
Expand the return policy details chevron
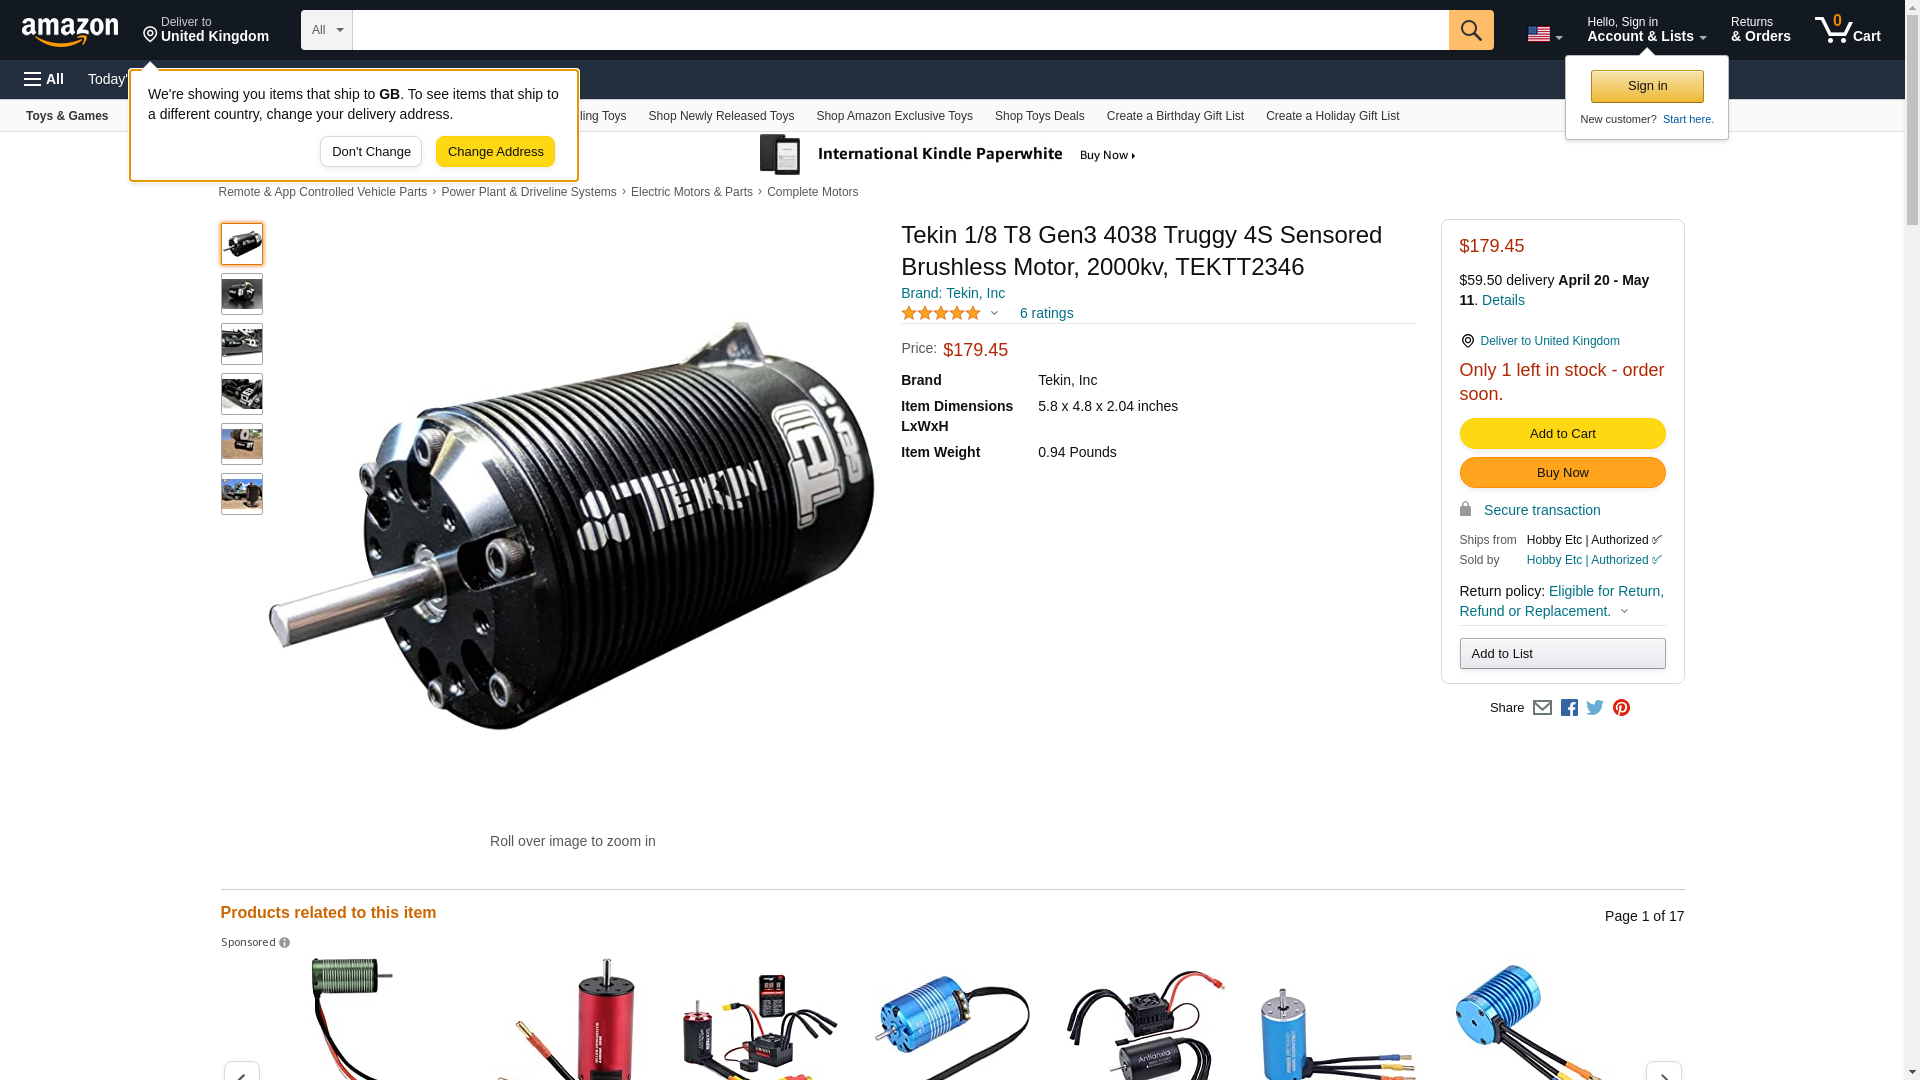coord(1624,612)
